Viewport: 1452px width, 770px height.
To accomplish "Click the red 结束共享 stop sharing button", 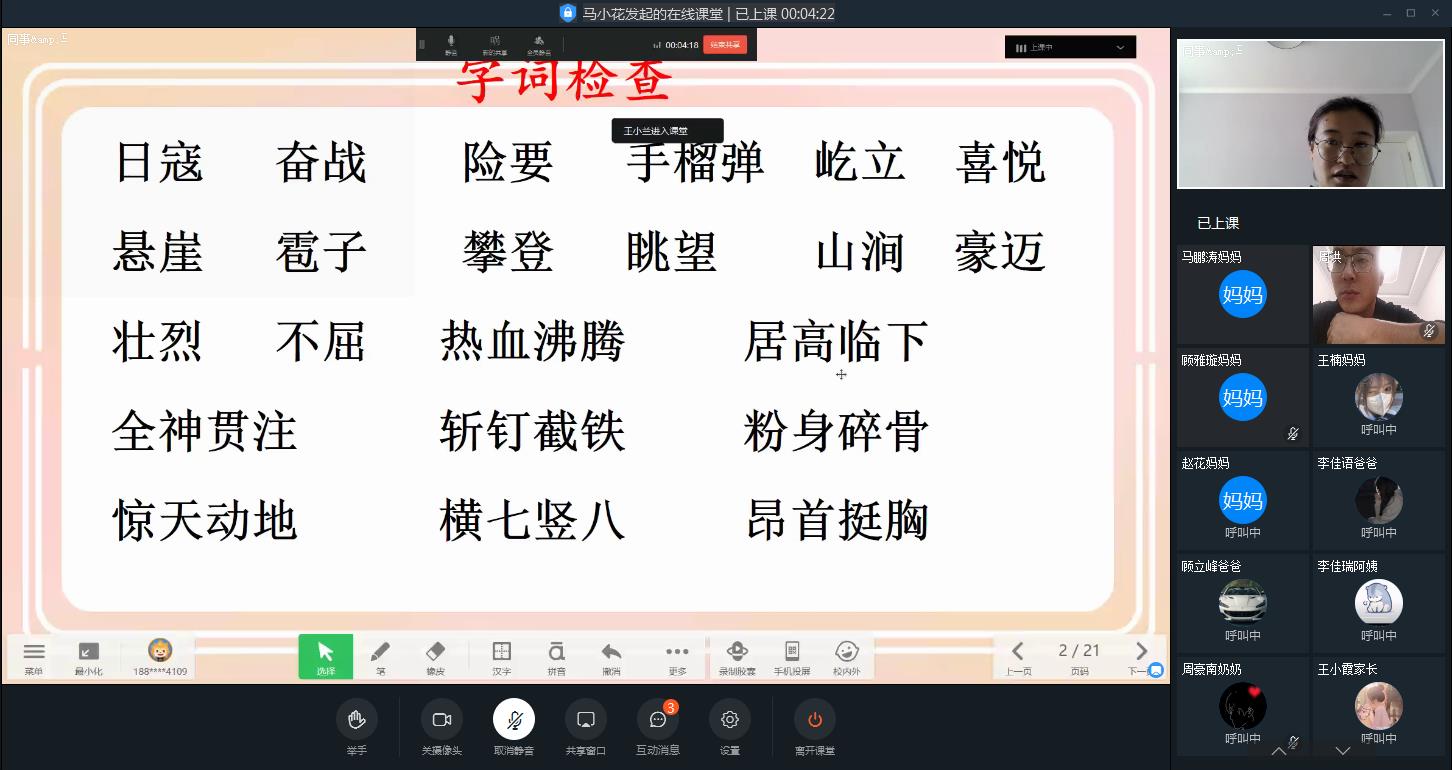I will 725,45.
